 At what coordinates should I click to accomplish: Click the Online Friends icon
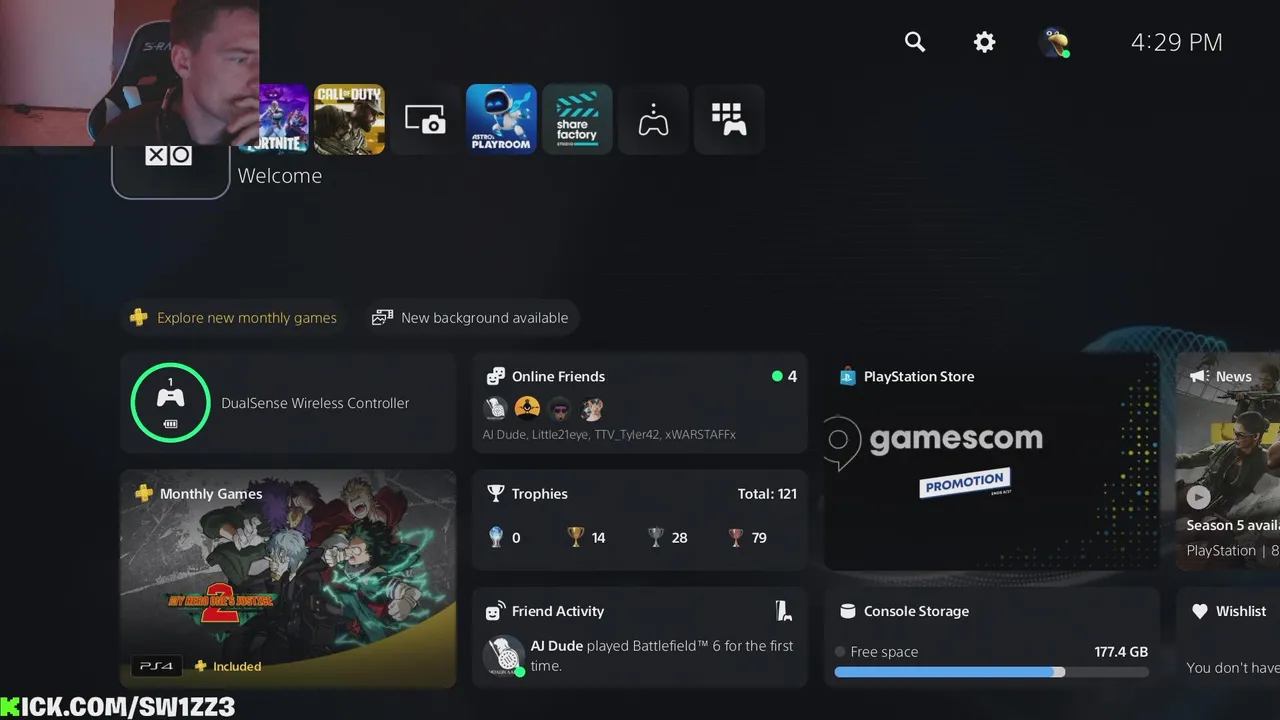[x=495, y=377]
